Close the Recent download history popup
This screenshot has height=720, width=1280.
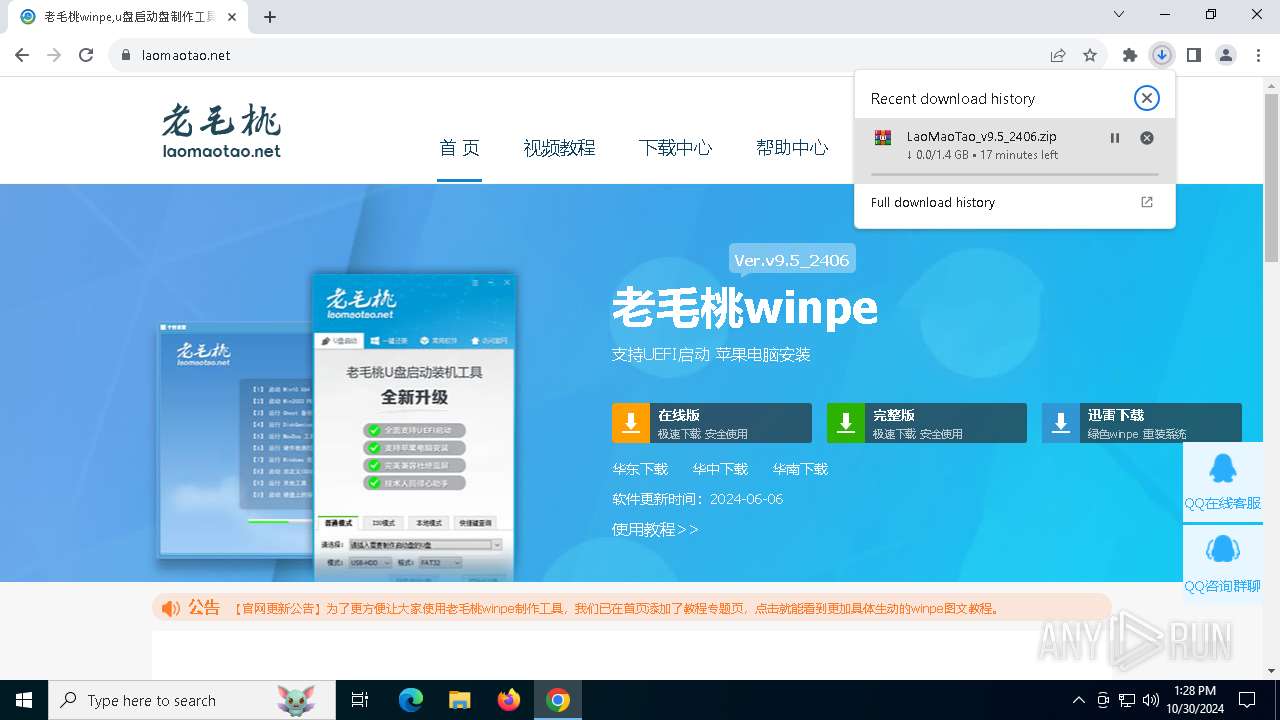tap(1147, 98)
